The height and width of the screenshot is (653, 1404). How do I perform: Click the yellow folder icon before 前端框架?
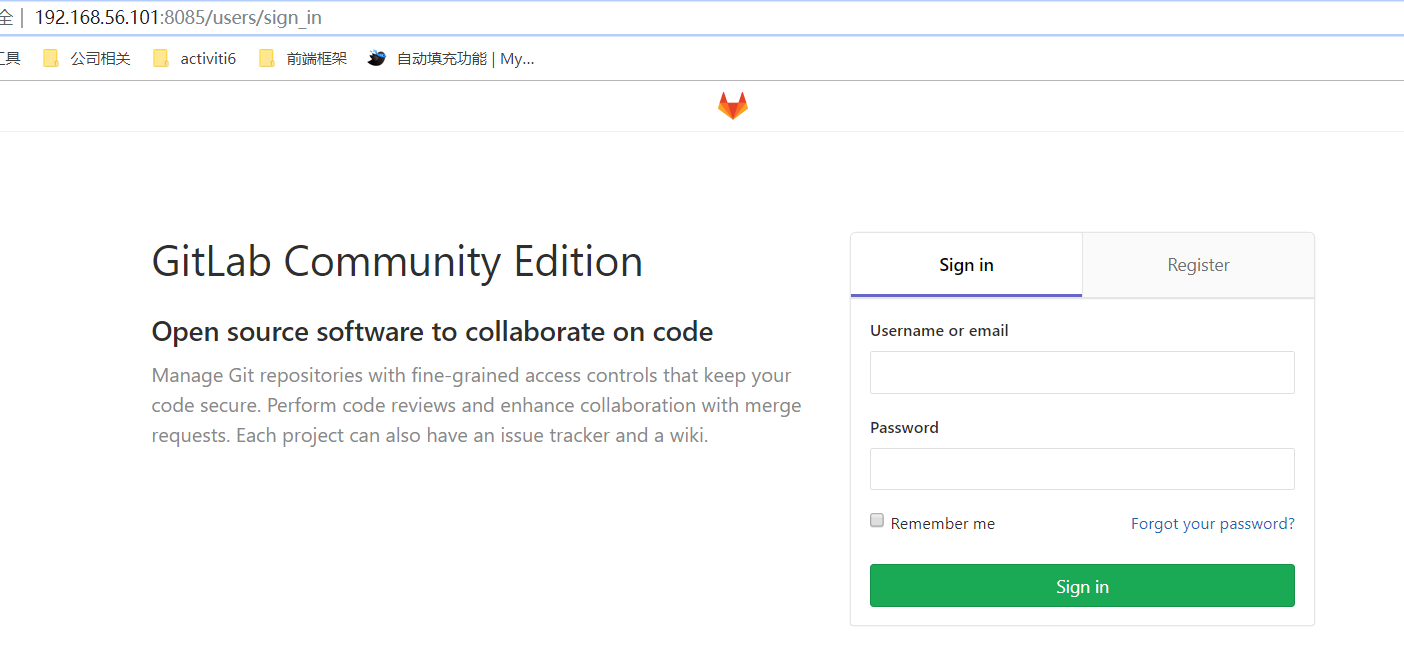pyautogui.click(x=267, y=58)
